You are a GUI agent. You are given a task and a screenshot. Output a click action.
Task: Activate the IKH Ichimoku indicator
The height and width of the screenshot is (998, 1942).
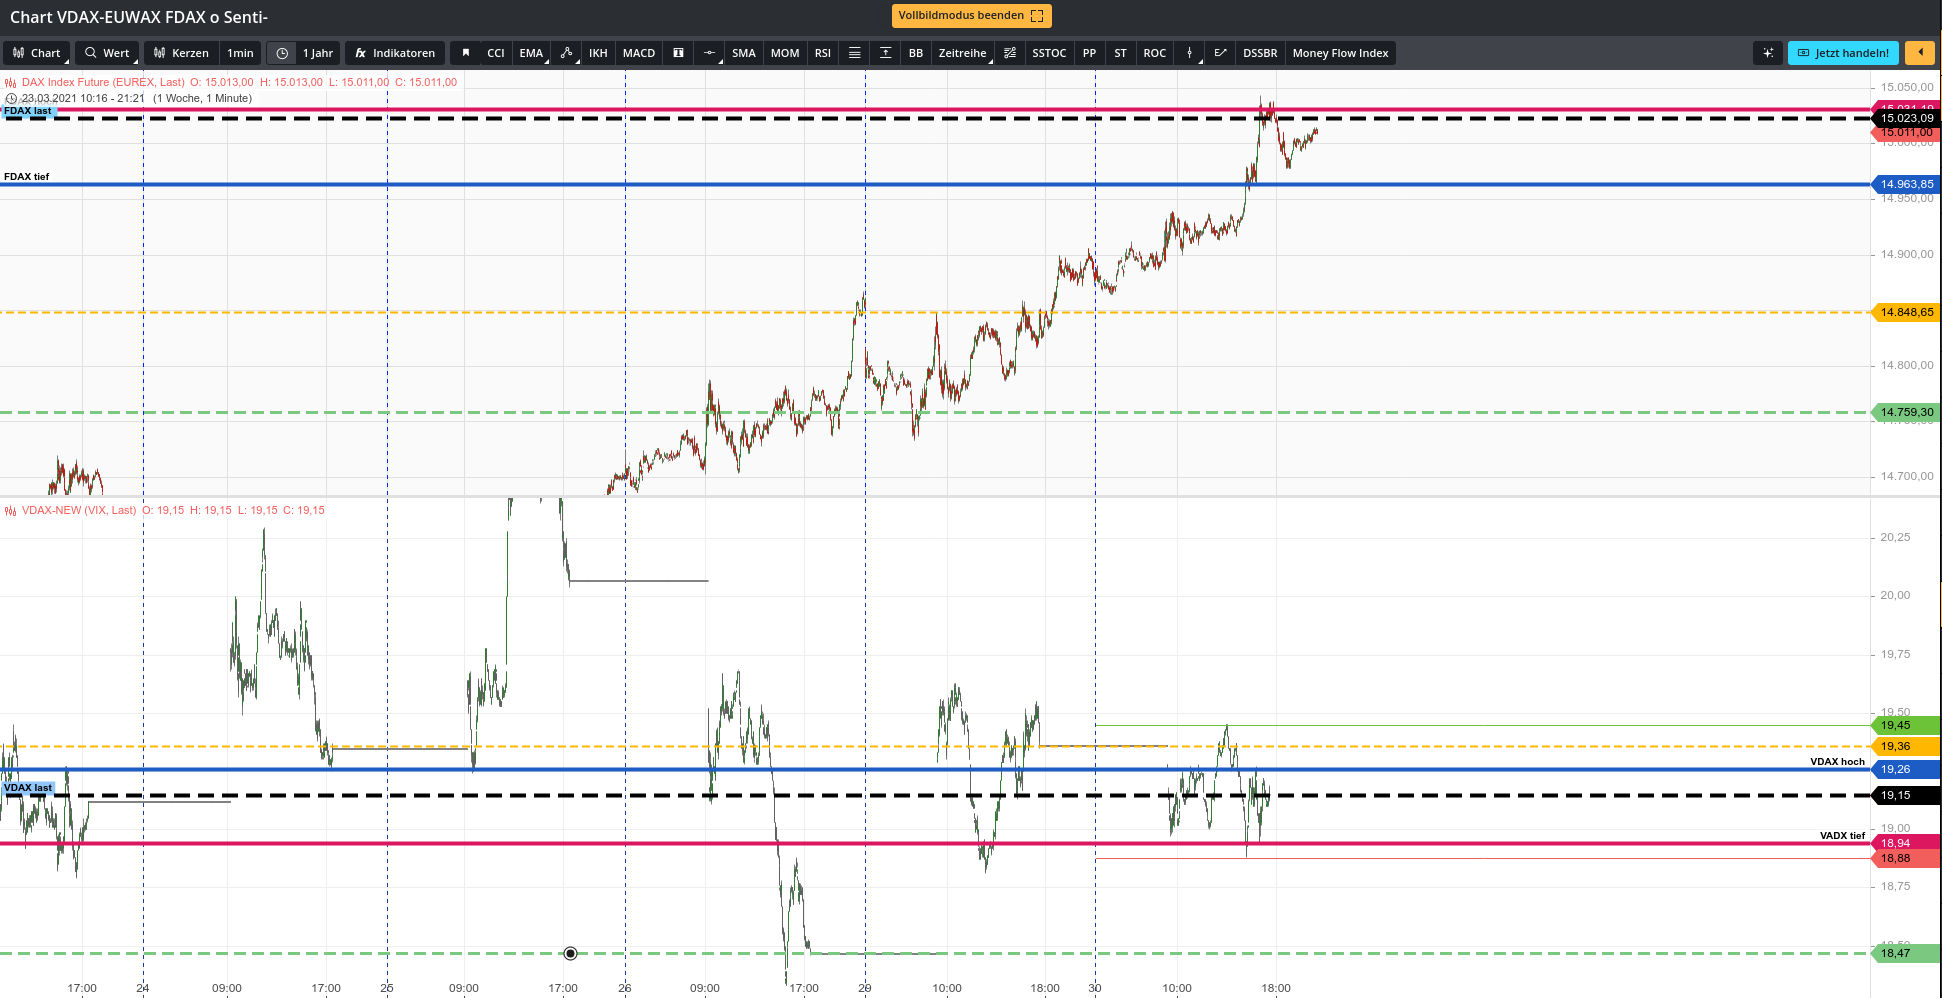(x=598, y=53)
